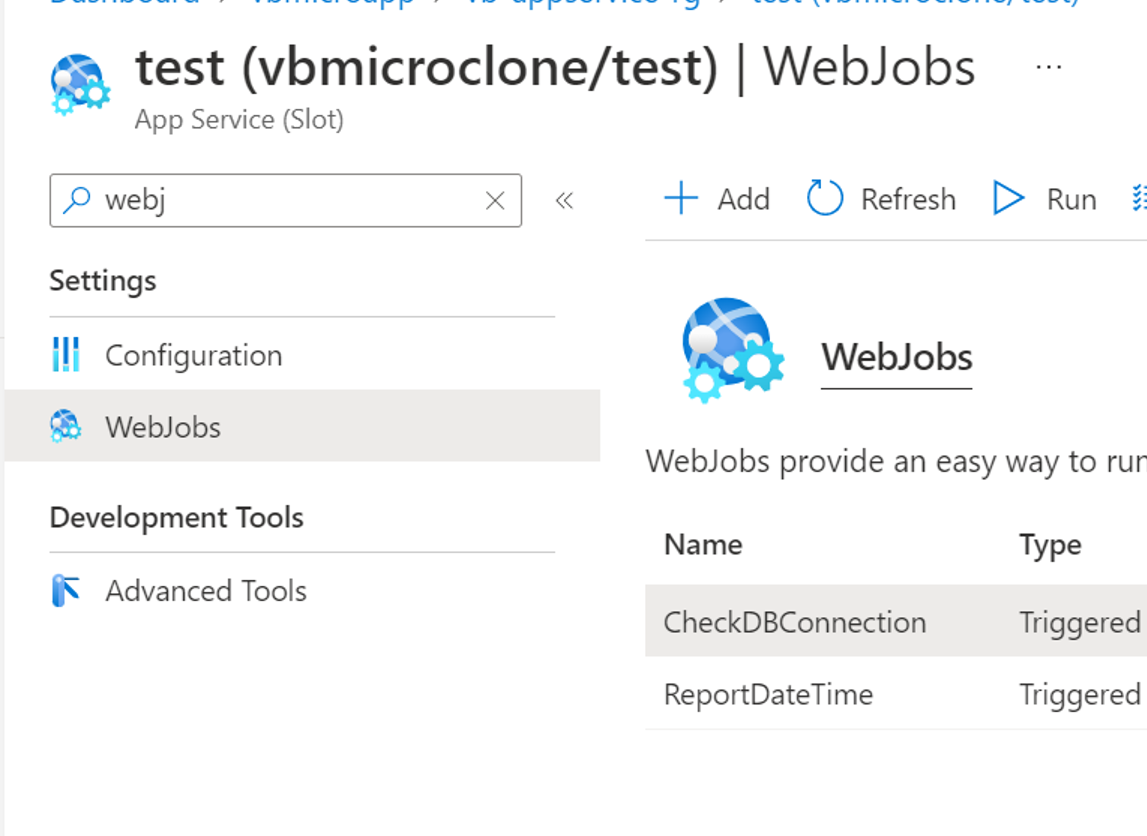
Task: Select WebJobs in the Settings menu
Action: (302, 426)
